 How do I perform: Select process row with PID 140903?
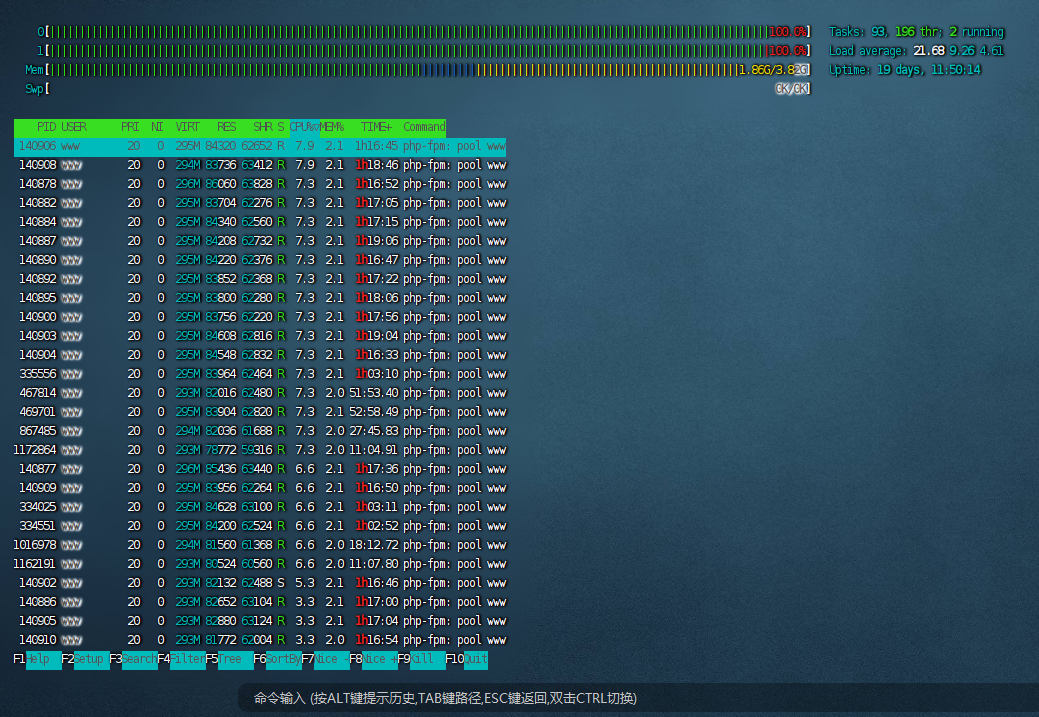coord(260,337)
